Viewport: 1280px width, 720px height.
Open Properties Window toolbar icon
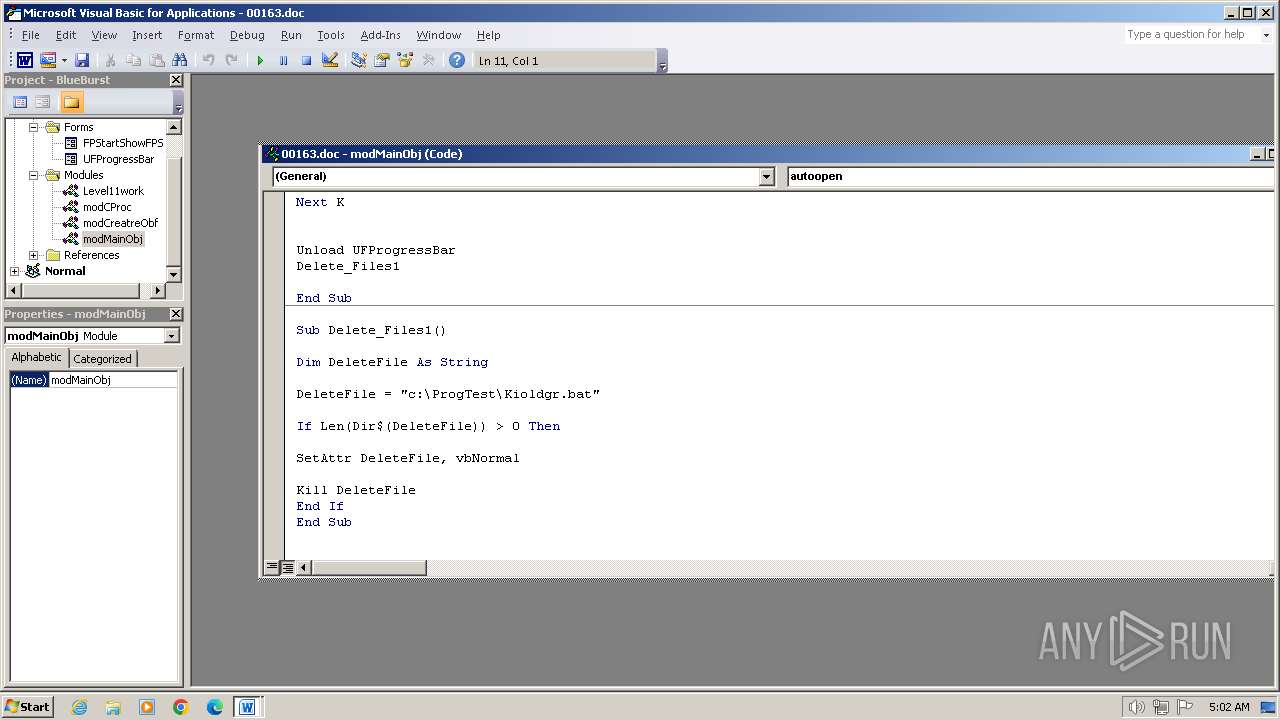tap(381, 61)
